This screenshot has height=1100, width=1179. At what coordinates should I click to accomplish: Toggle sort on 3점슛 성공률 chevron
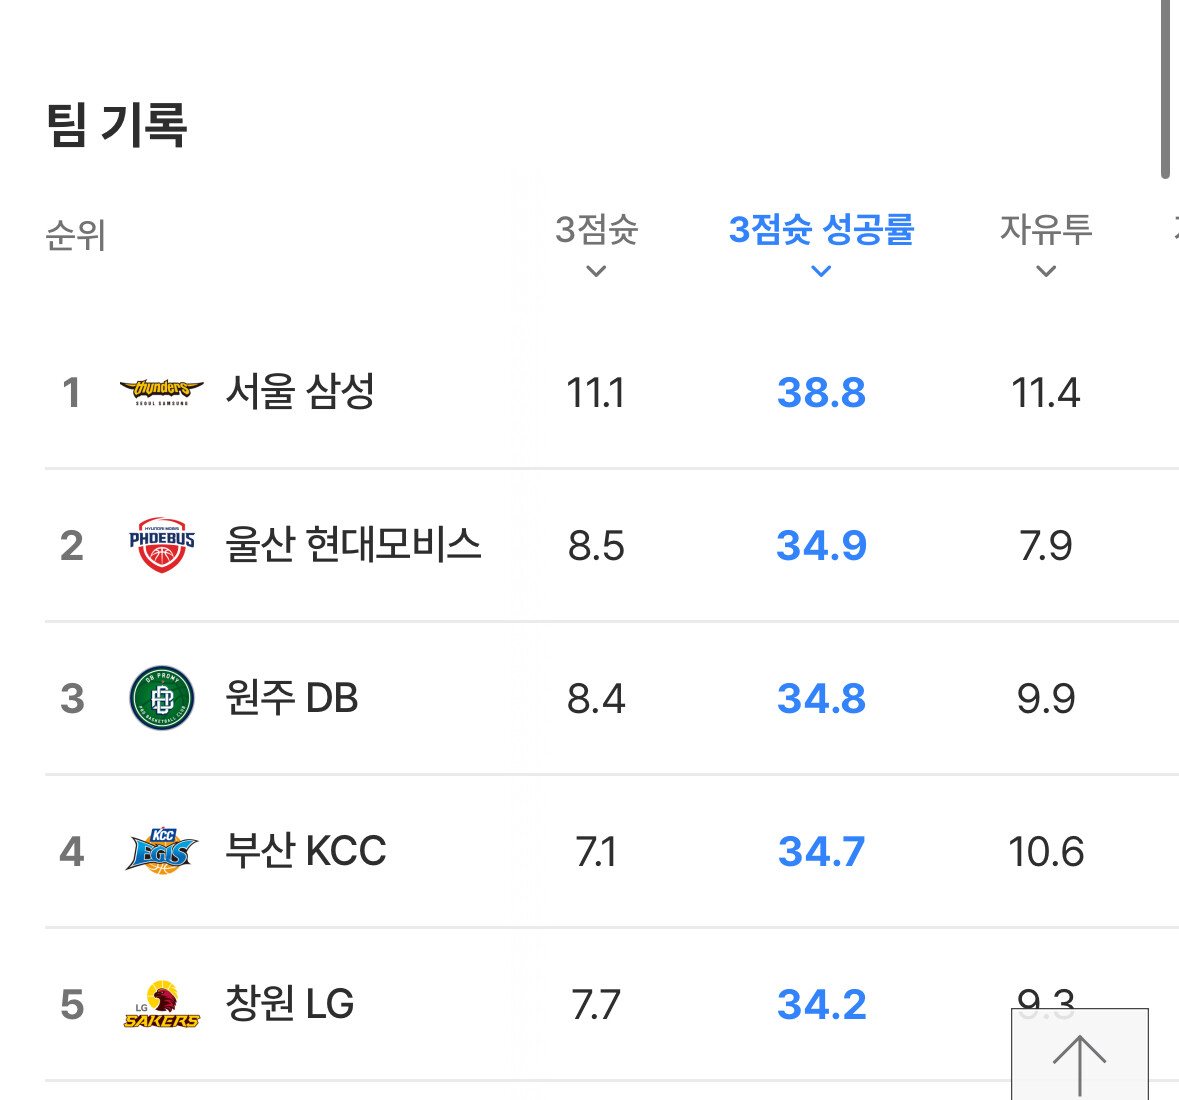coord(821,271)
